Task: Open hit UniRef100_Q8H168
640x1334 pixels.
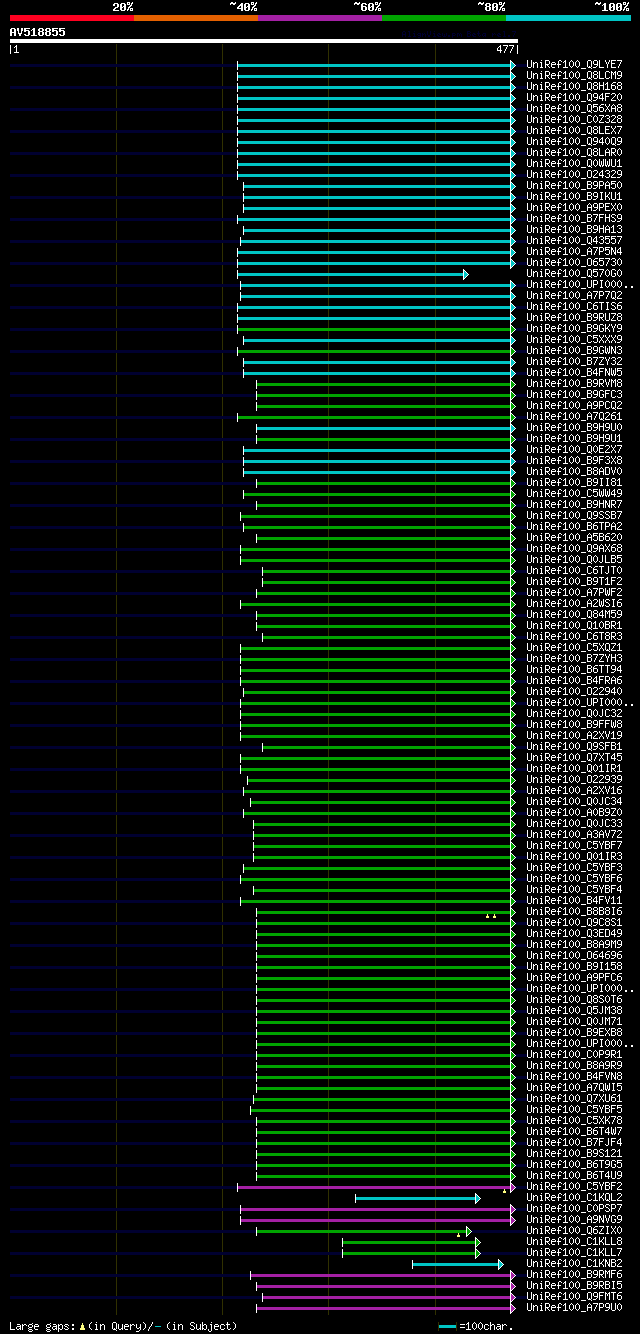Action: pos(574,87)
